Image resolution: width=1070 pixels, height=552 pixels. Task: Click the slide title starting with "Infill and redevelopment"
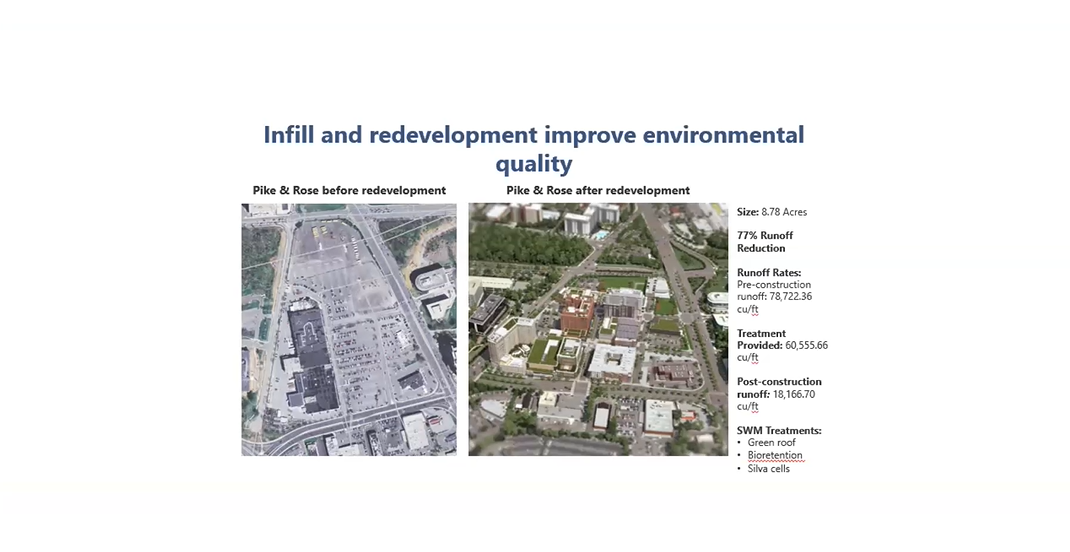[533, 135]
